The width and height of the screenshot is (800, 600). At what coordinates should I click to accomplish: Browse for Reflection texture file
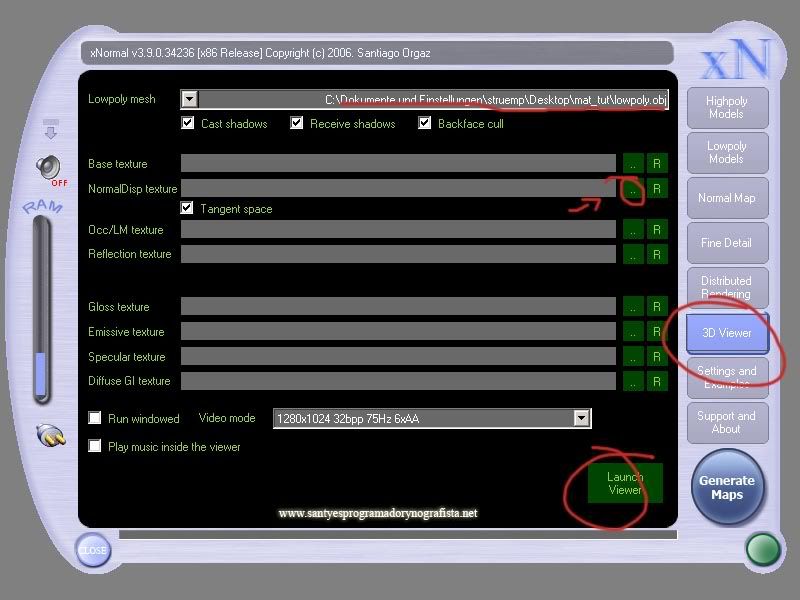point(633,254)
